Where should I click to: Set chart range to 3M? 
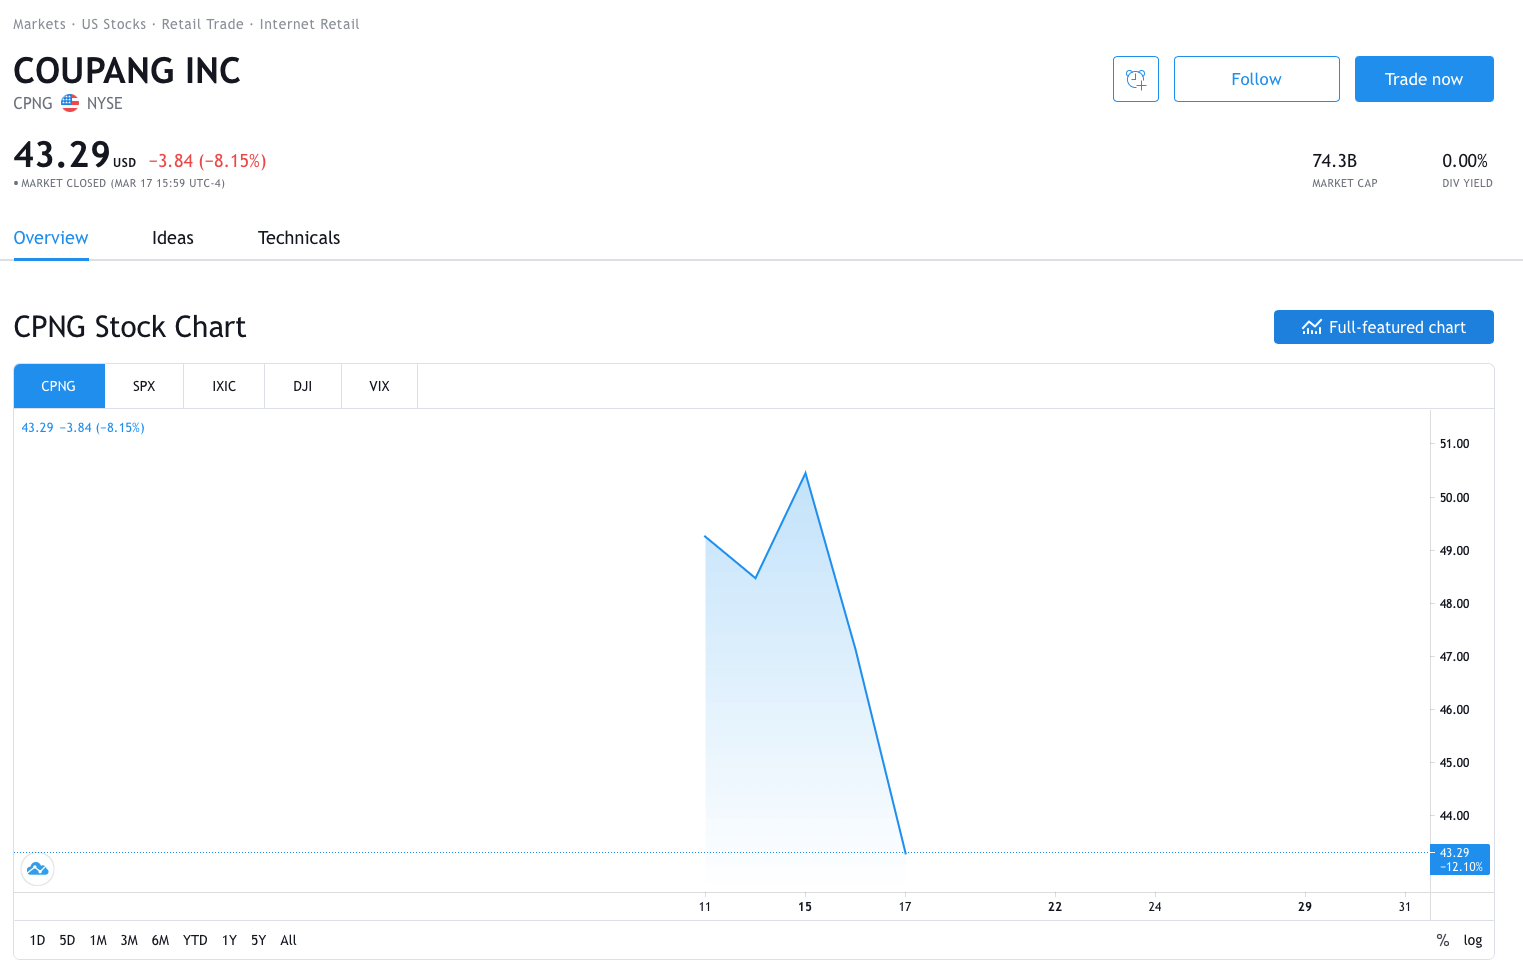pos(129,940)
